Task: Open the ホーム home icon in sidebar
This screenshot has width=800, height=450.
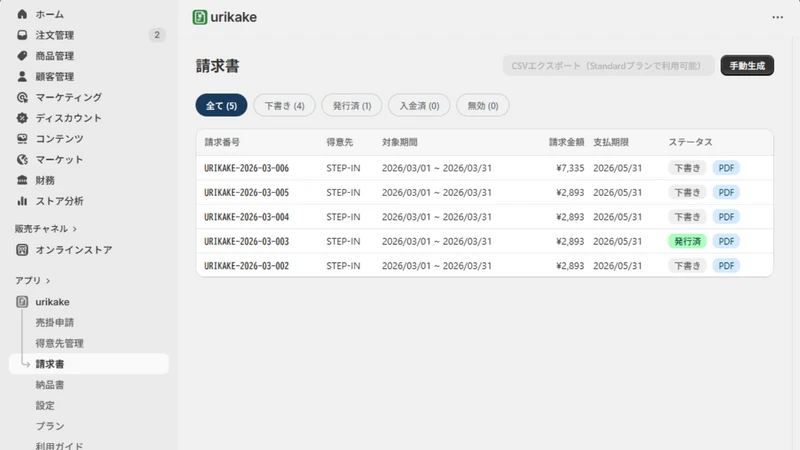Action: [x=22, y=14]
